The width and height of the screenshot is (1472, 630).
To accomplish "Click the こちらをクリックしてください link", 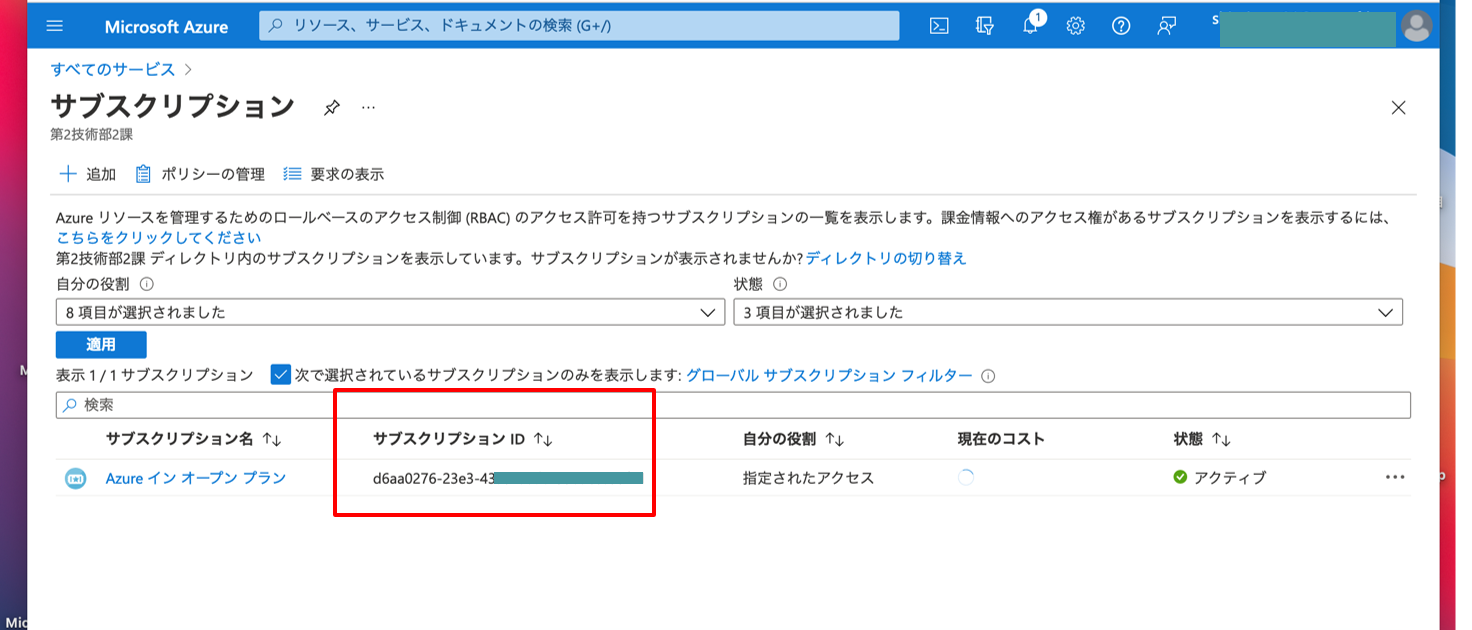I will pos(159,237).
